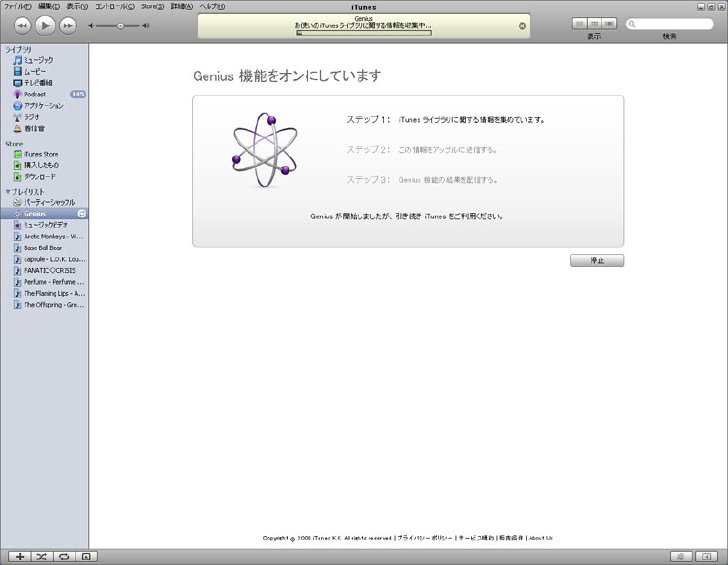Image resolution: width=728 pixels, height=565 pixels.
Task: Select the Genius playlist item
Action: [x=44, y=214]
